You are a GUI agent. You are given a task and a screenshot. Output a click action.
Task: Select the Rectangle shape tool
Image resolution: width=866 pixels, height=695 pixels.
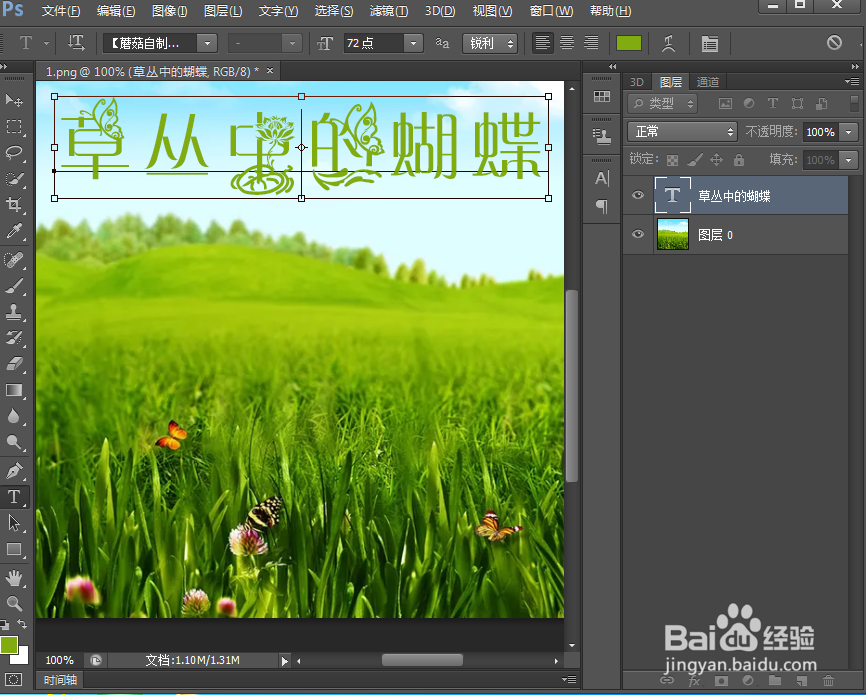pyautogui.click(x=14, y=549)
